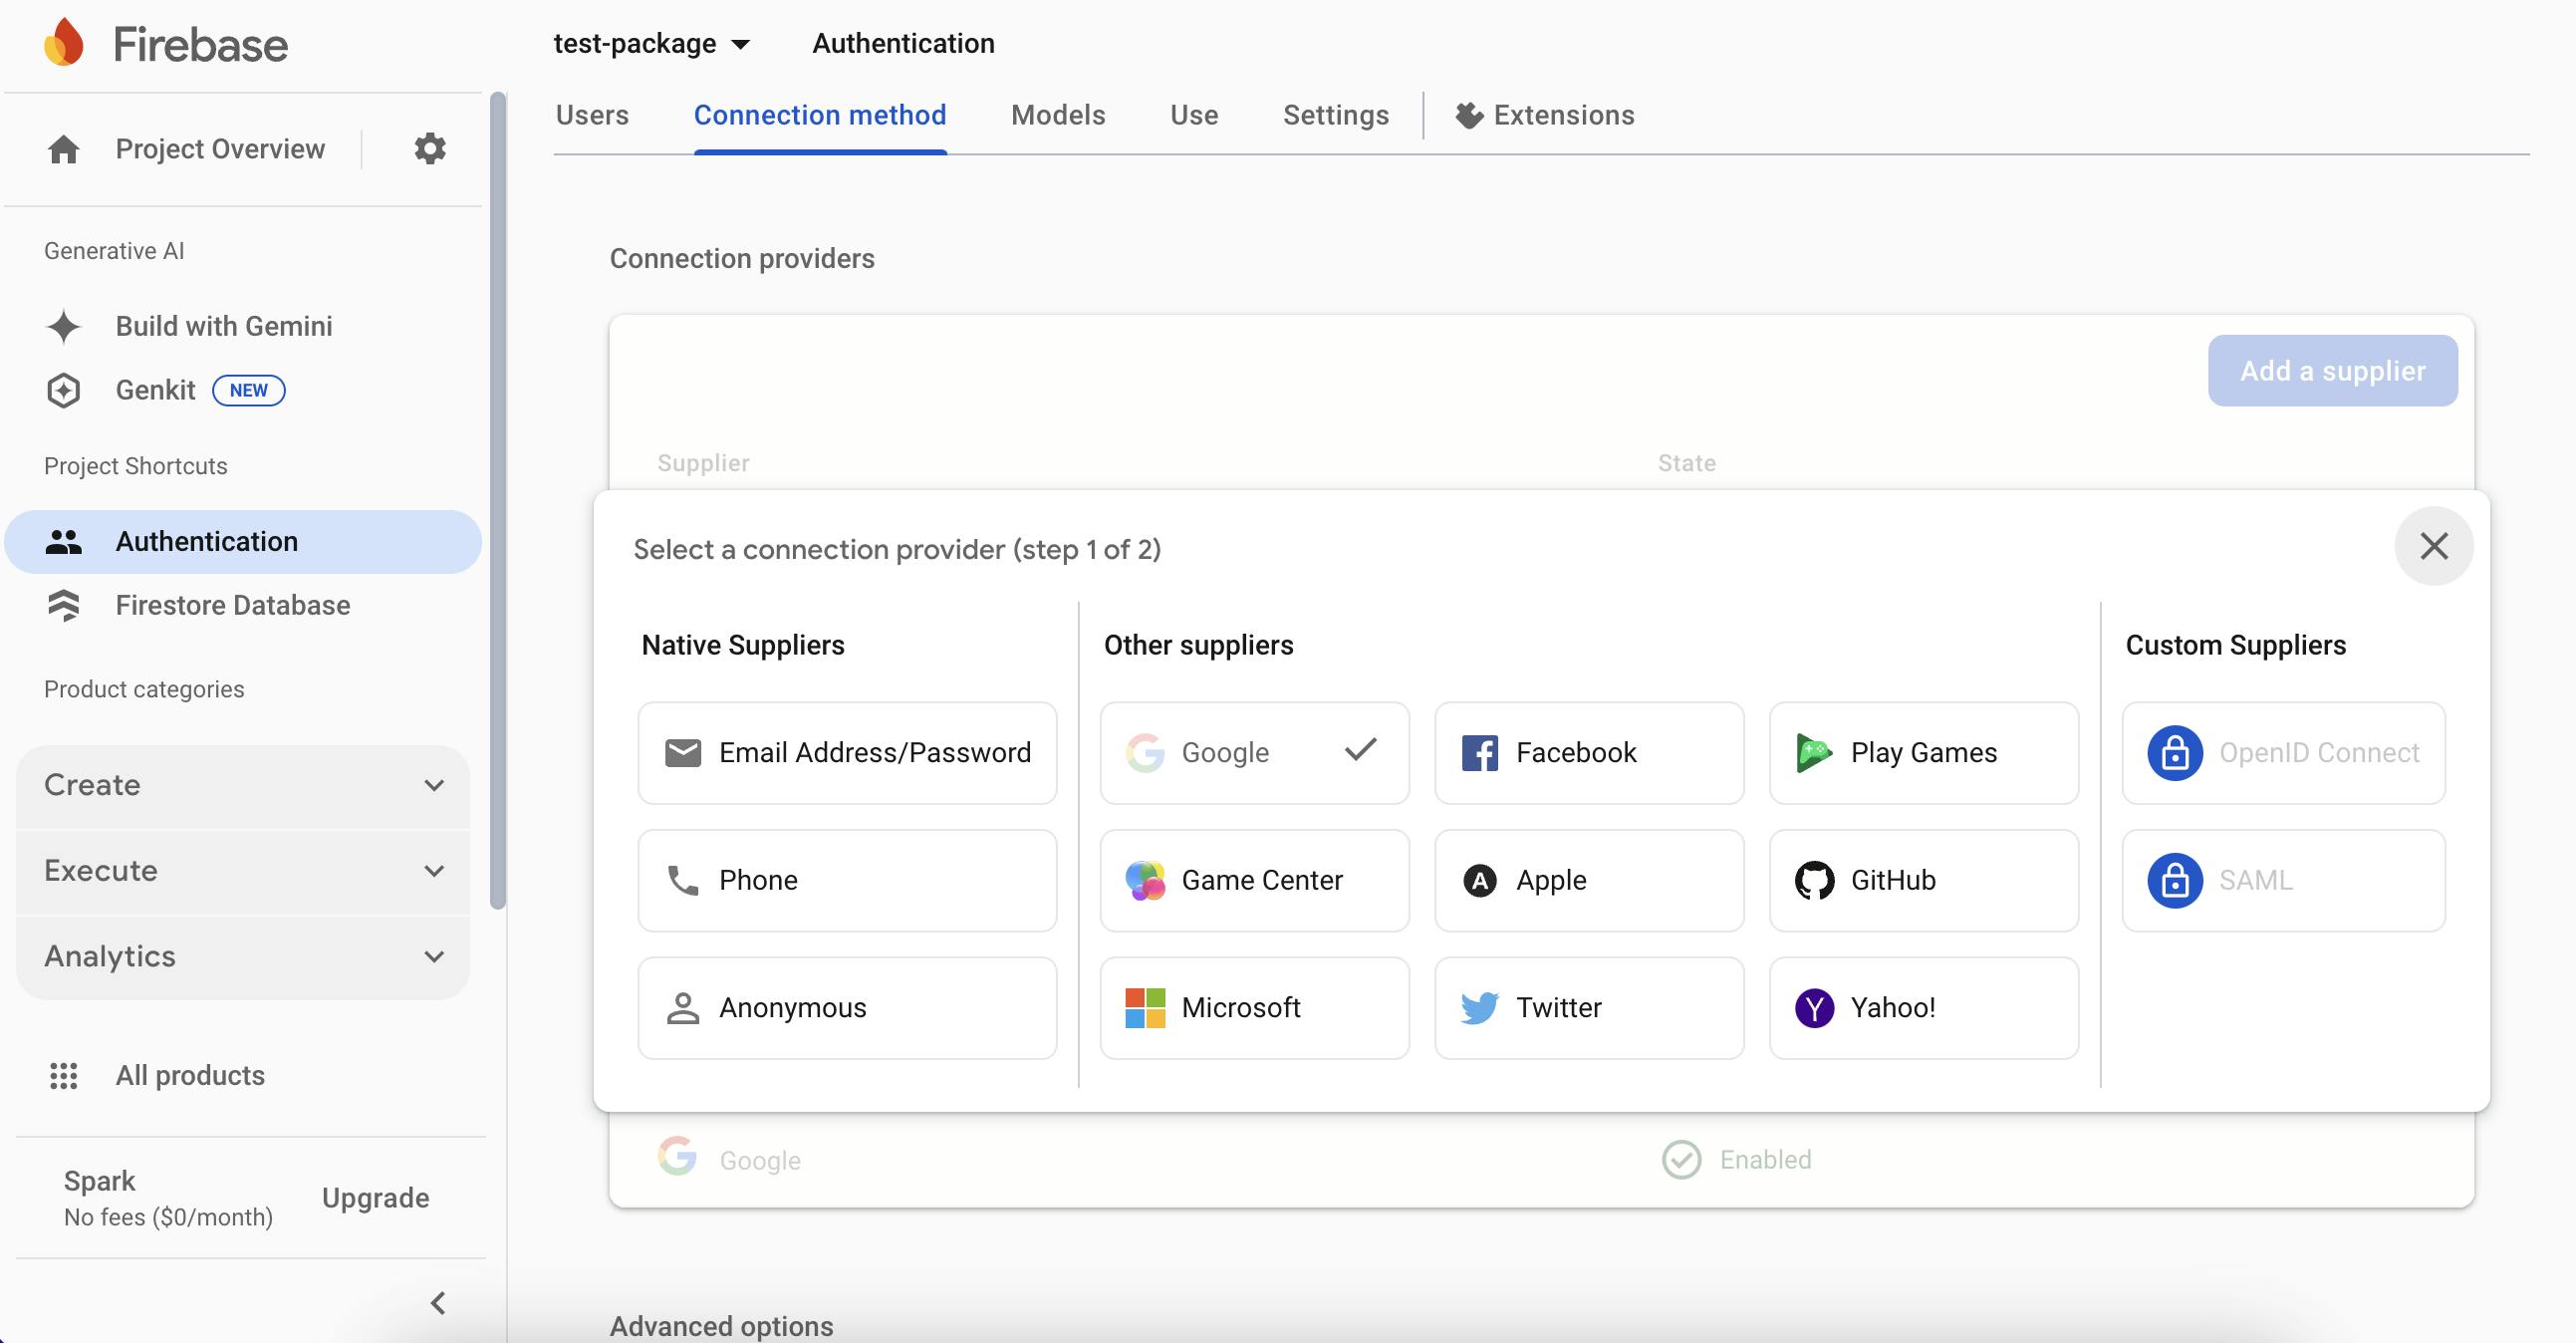Select the Email Address/Password provider

(x=847, y=753)
